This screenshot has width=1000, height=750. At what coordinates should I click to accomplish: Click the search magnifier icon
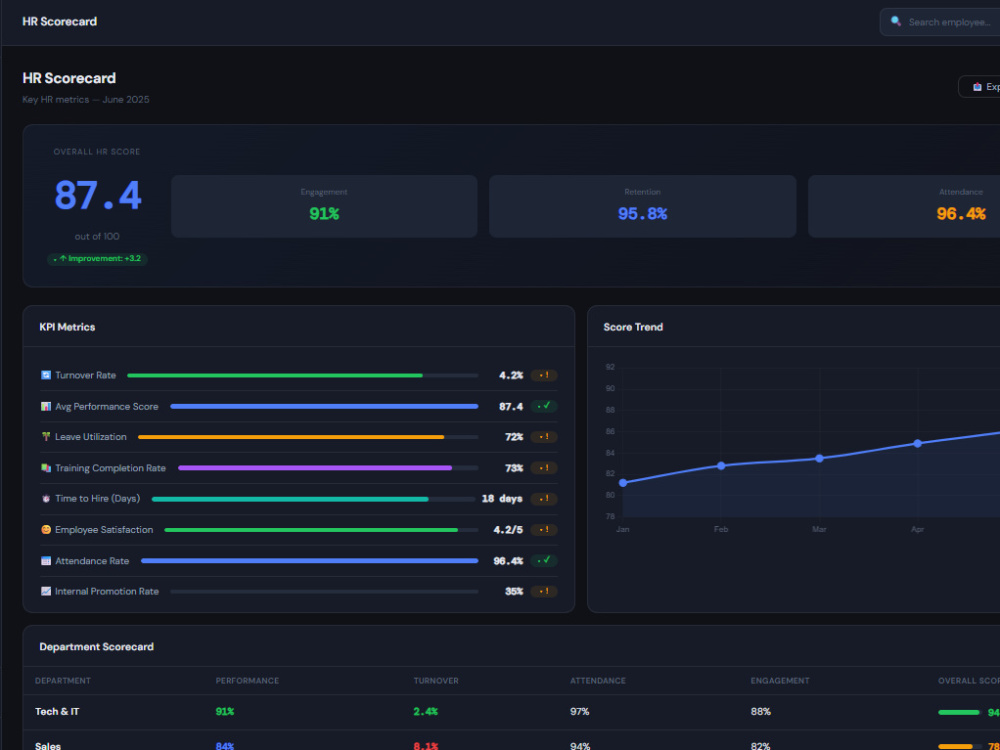point(895,22)
